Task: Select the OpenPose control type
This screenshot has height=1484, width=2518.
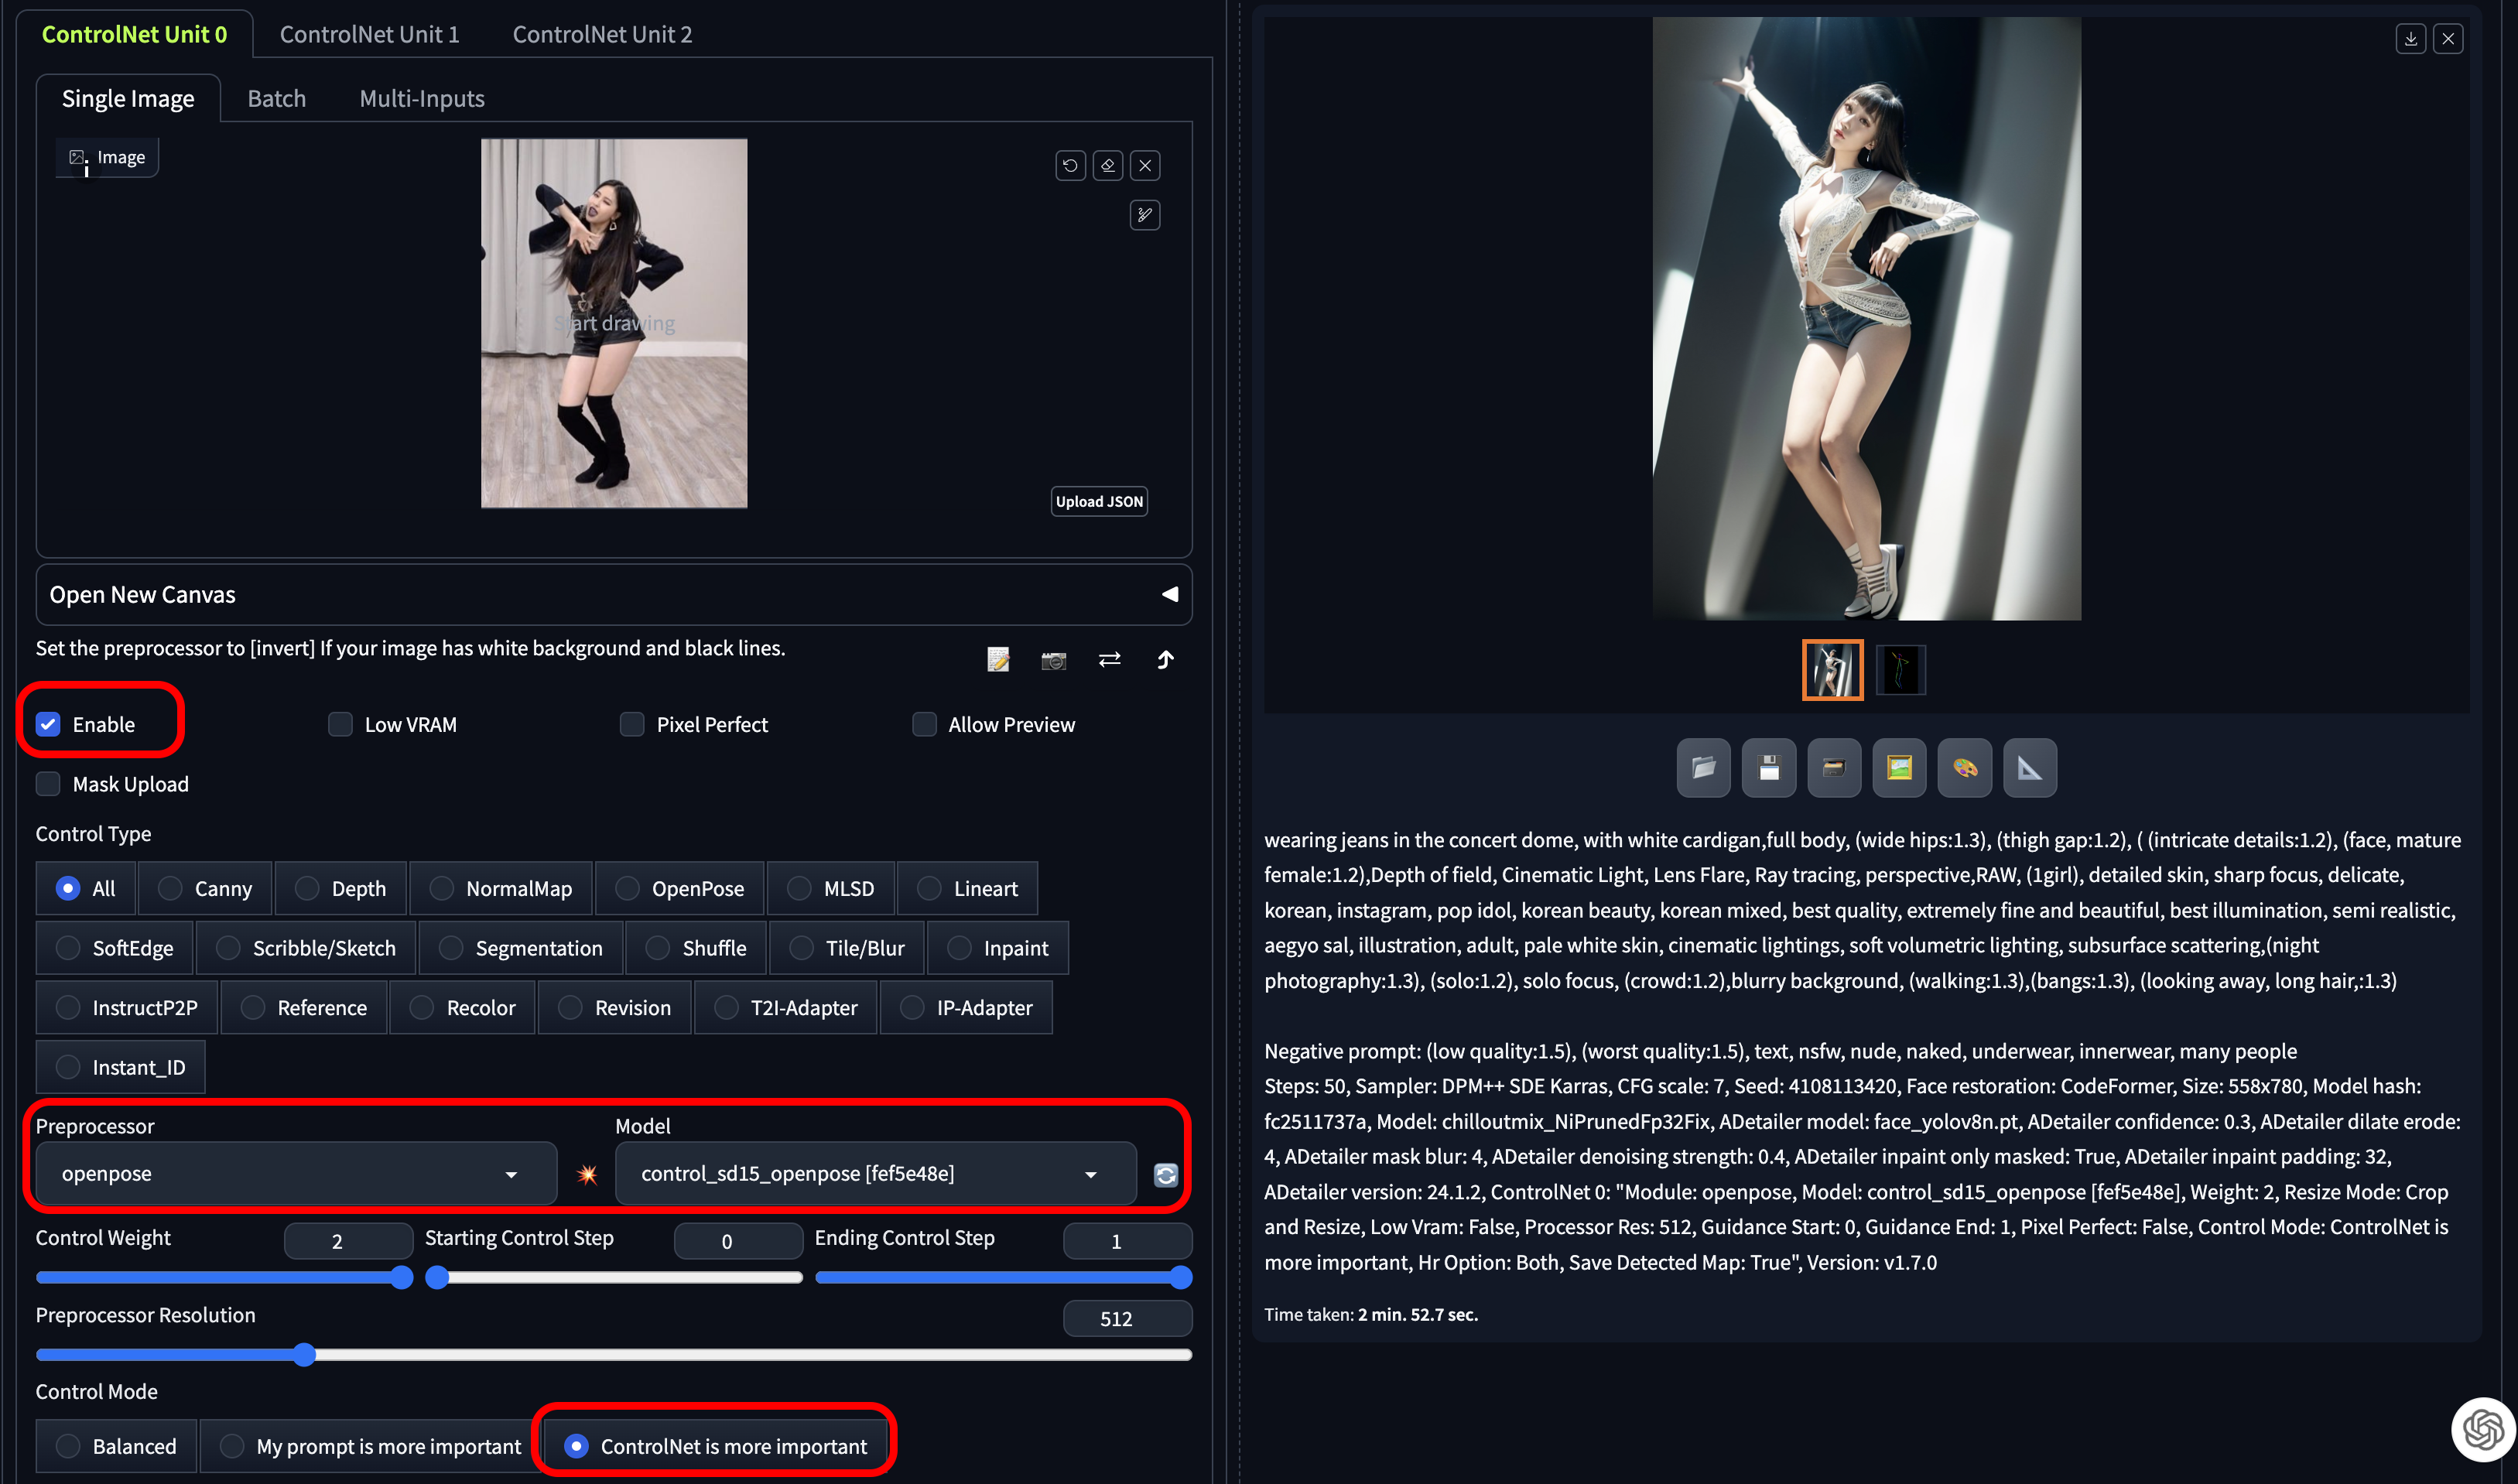Action: (627, 888)
